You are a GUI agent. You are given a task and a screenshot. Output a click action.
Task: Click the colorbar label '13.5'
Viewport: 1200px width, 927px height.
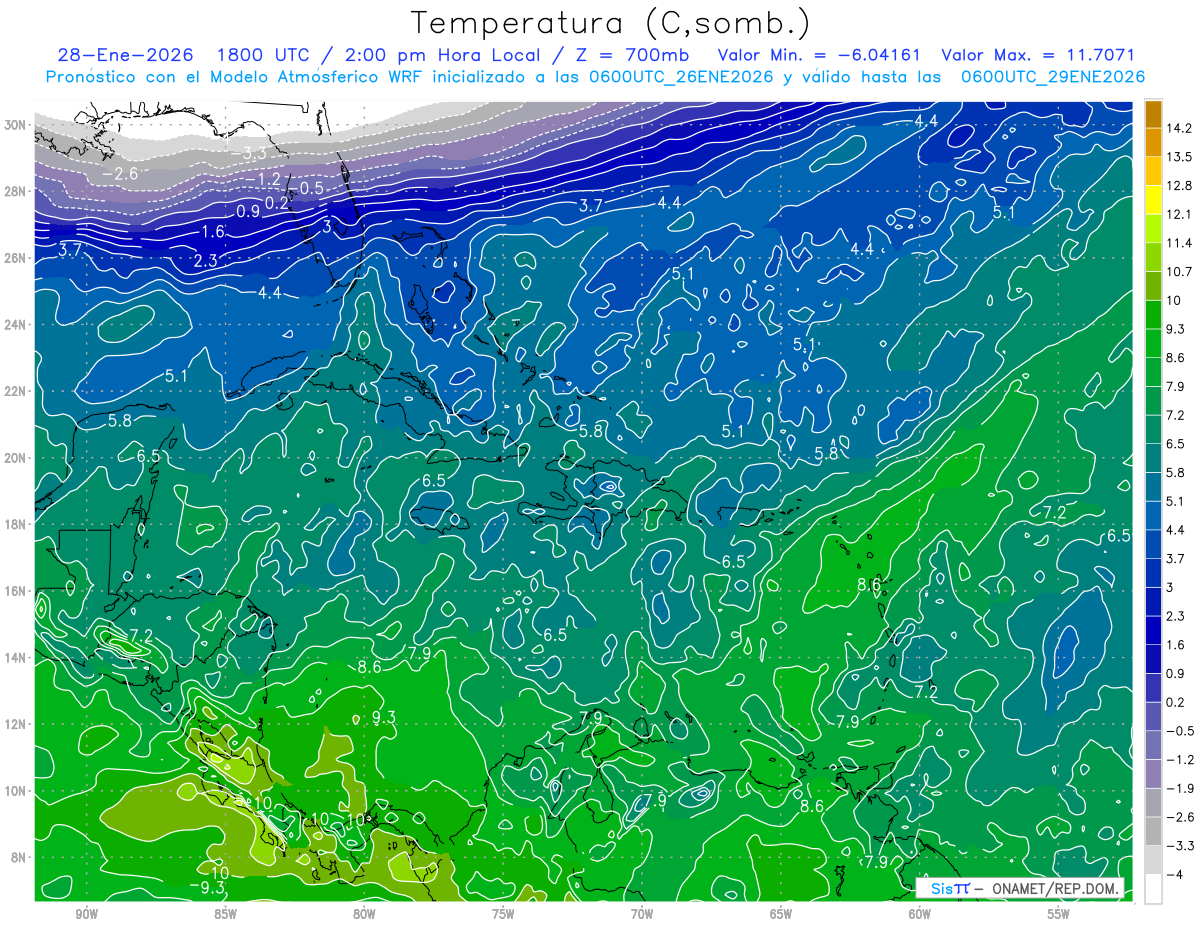(x=1180, y=157)
